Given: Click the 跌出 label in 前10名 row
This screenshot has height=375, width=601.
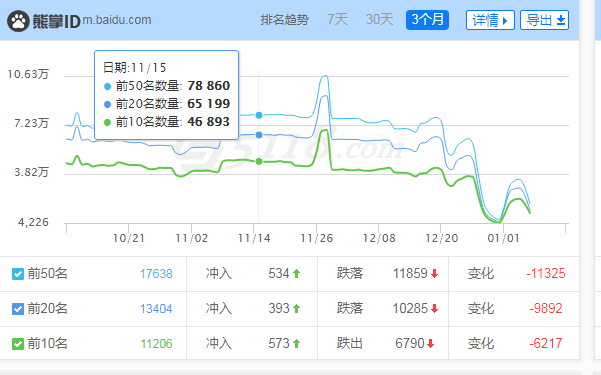Looking at the screenshot, I should pyautogui.click(x=350, y=343).
